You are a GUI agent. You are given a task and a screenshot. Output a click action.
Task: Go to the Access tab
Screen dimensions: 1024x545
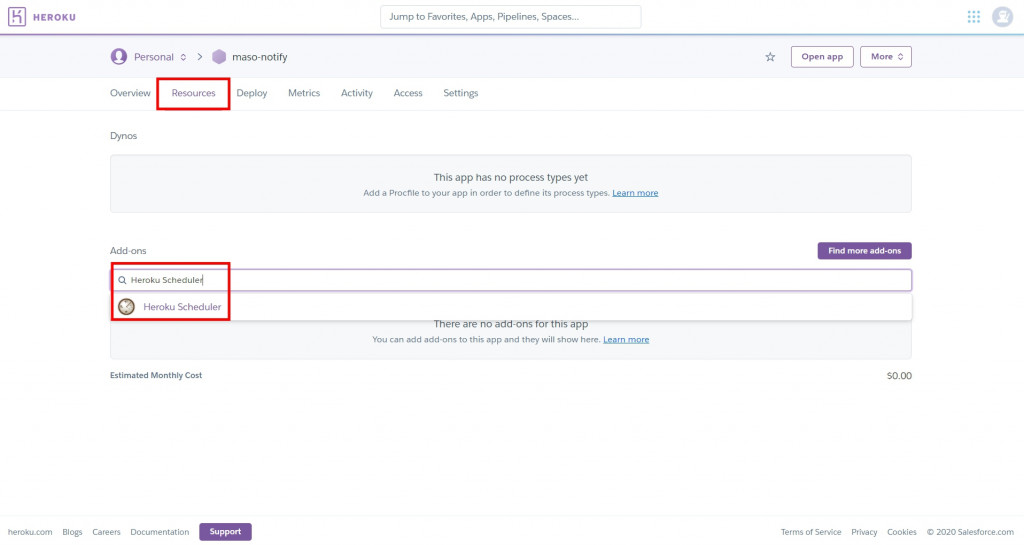pyautogui.click(x=408, y=93)
